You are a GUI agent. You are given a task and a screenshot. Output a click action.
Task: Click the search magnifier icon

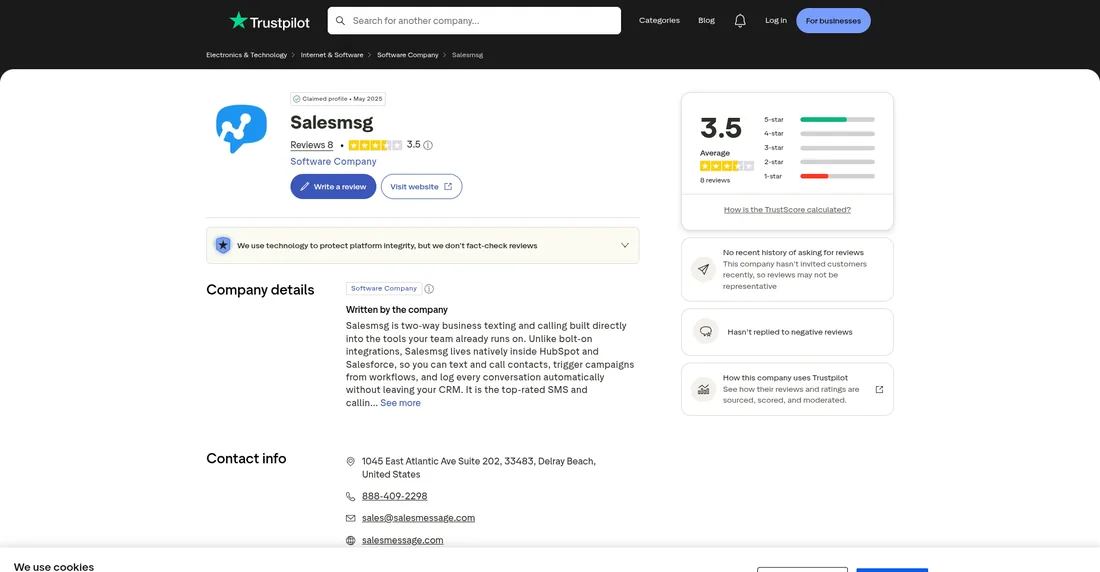coord(340,21)
